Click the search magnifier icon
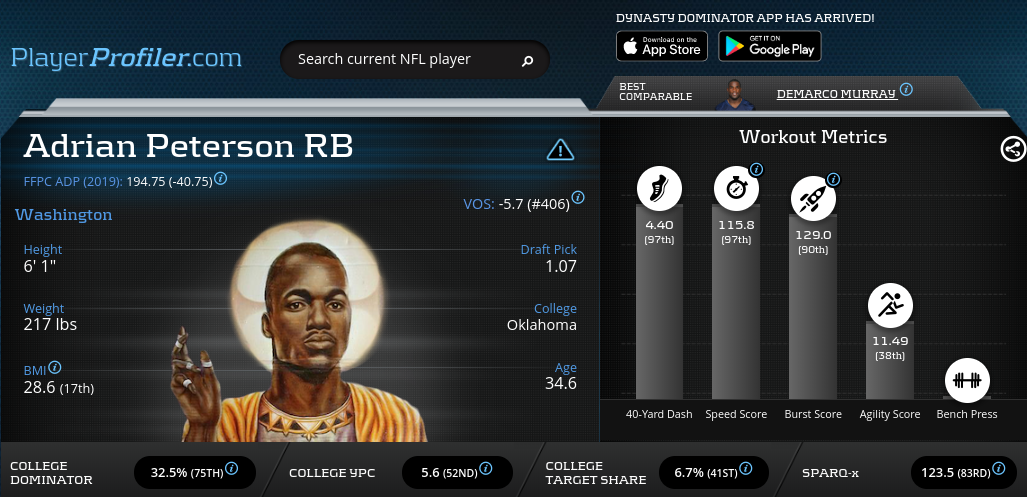The height and width of the screenshot is (497, 1027). 527,61
